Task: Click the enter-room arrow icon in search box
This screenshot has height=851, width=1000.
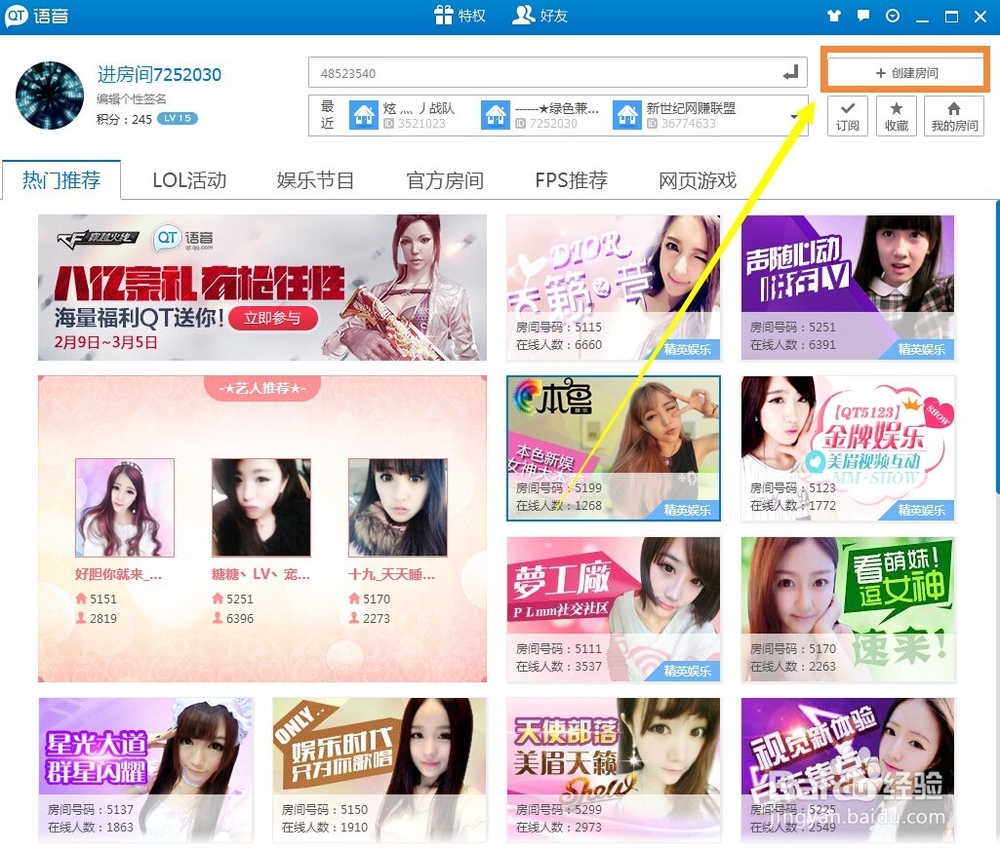Action: click(x=791, y=73)
